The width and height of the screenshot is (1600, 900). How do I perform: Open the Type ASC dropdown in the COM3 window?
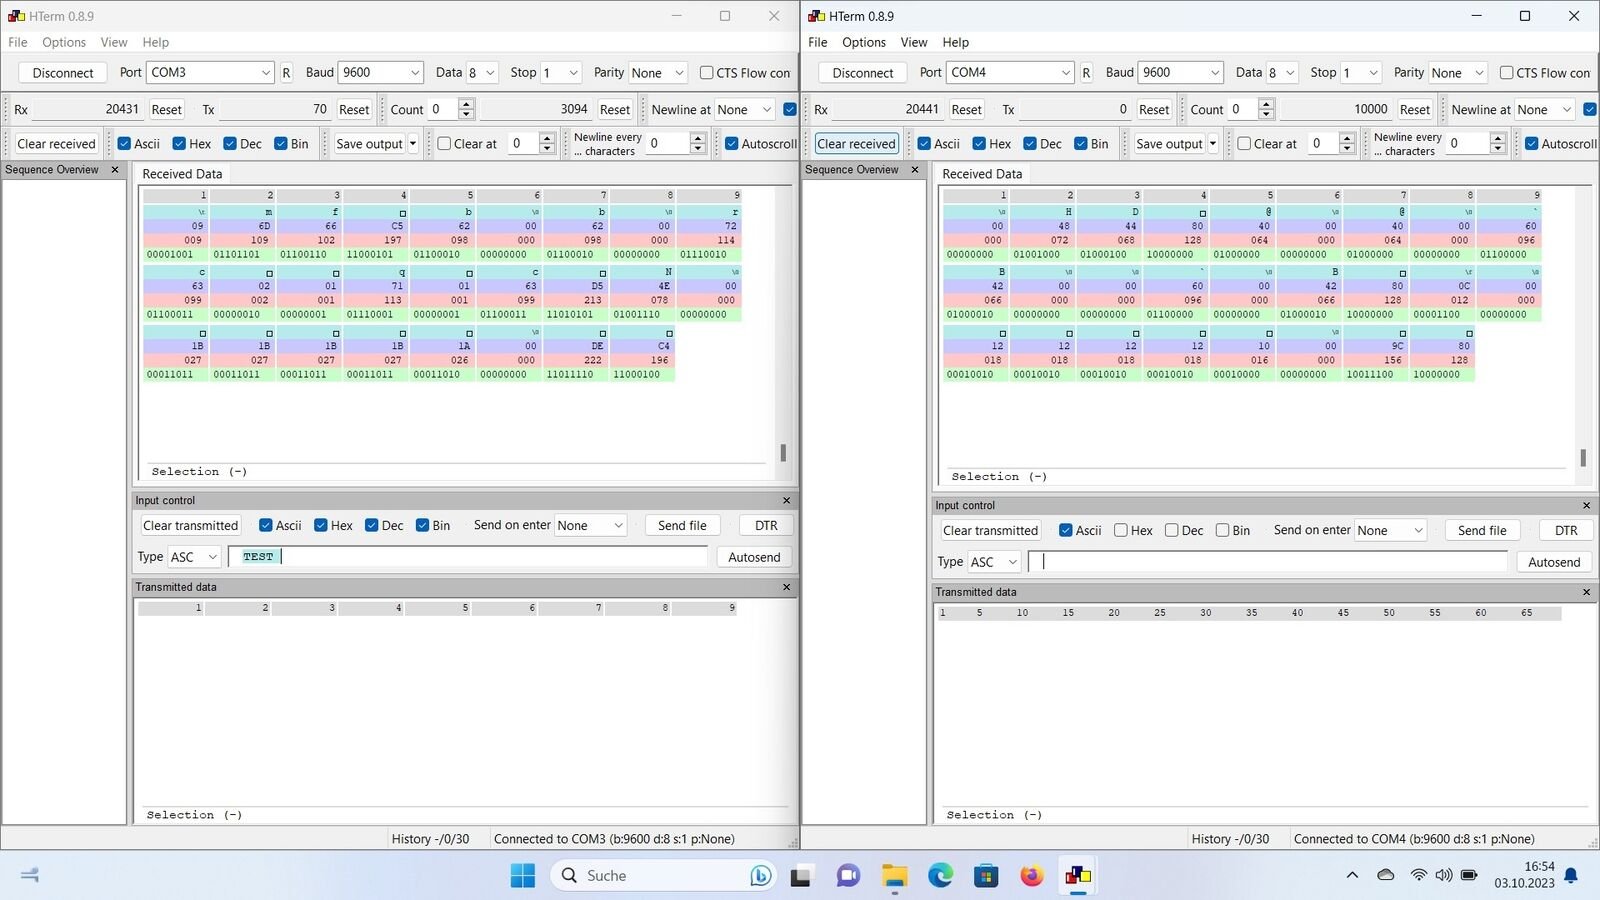point(212,557)
